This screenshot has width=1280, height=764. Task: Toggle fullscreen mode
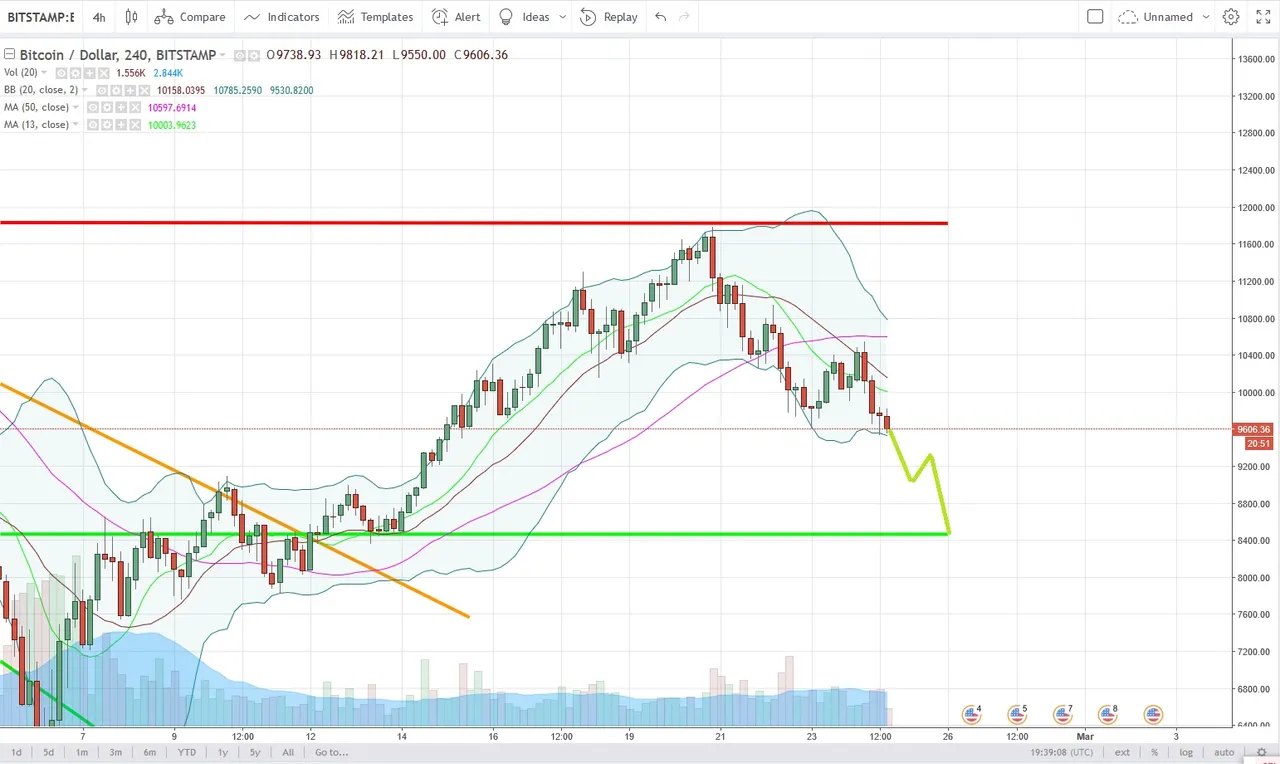click(1263, 17)
